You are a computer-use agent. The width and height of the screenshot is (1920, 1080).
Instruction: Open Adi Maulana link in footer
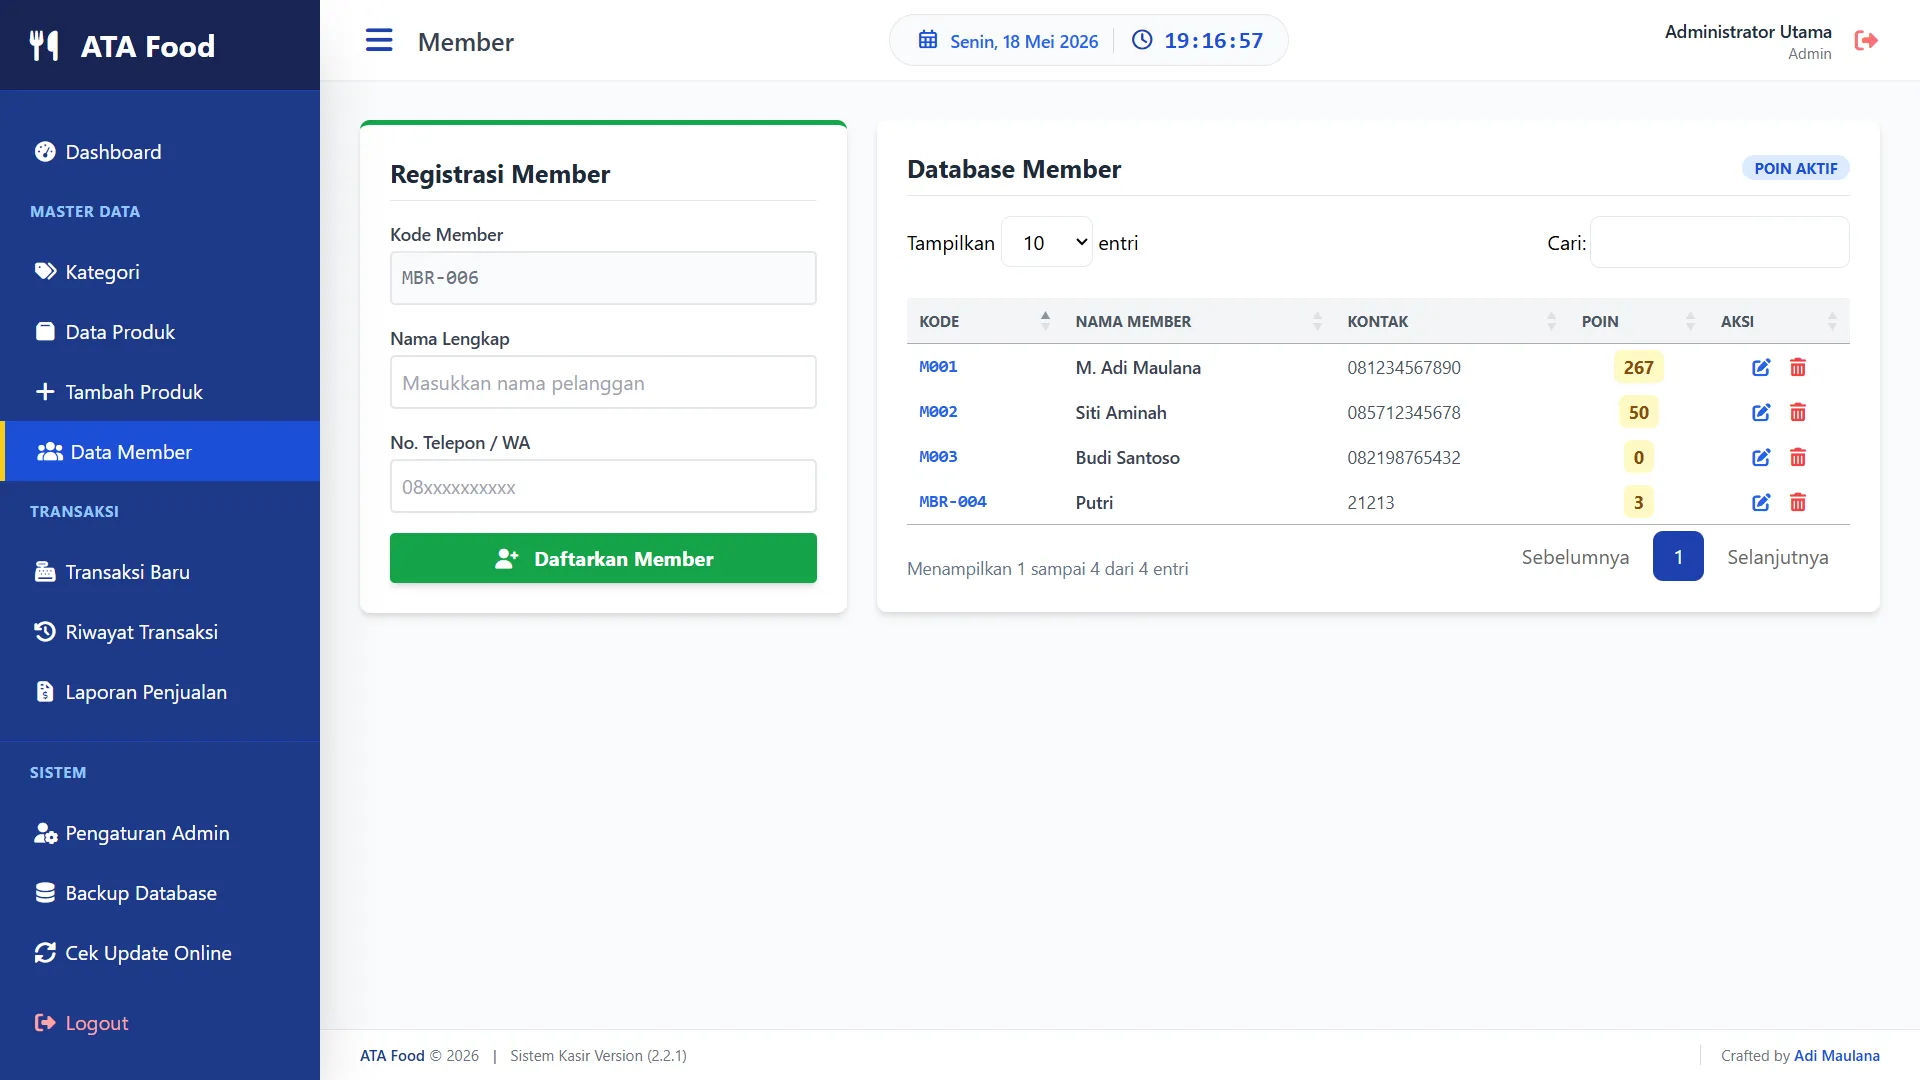[x=1836, y=1056]
